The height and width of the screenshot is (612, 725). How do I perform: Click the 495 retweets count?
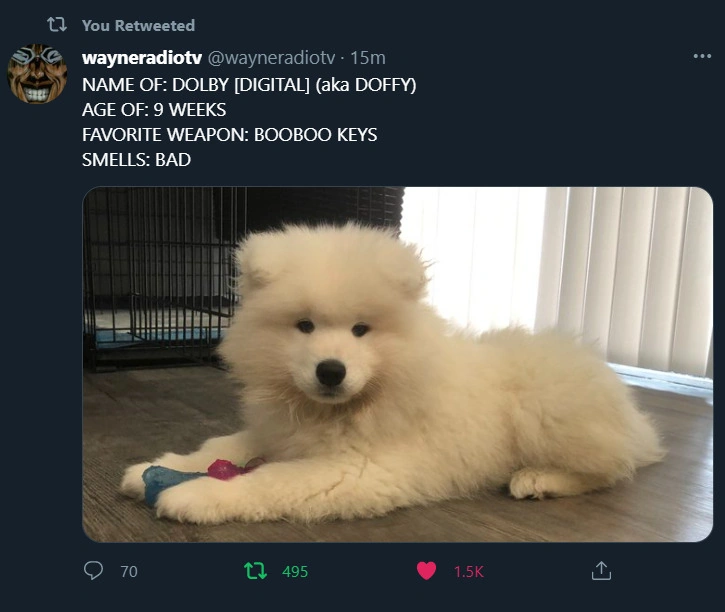pyautogui.click(x=295, y=572)
